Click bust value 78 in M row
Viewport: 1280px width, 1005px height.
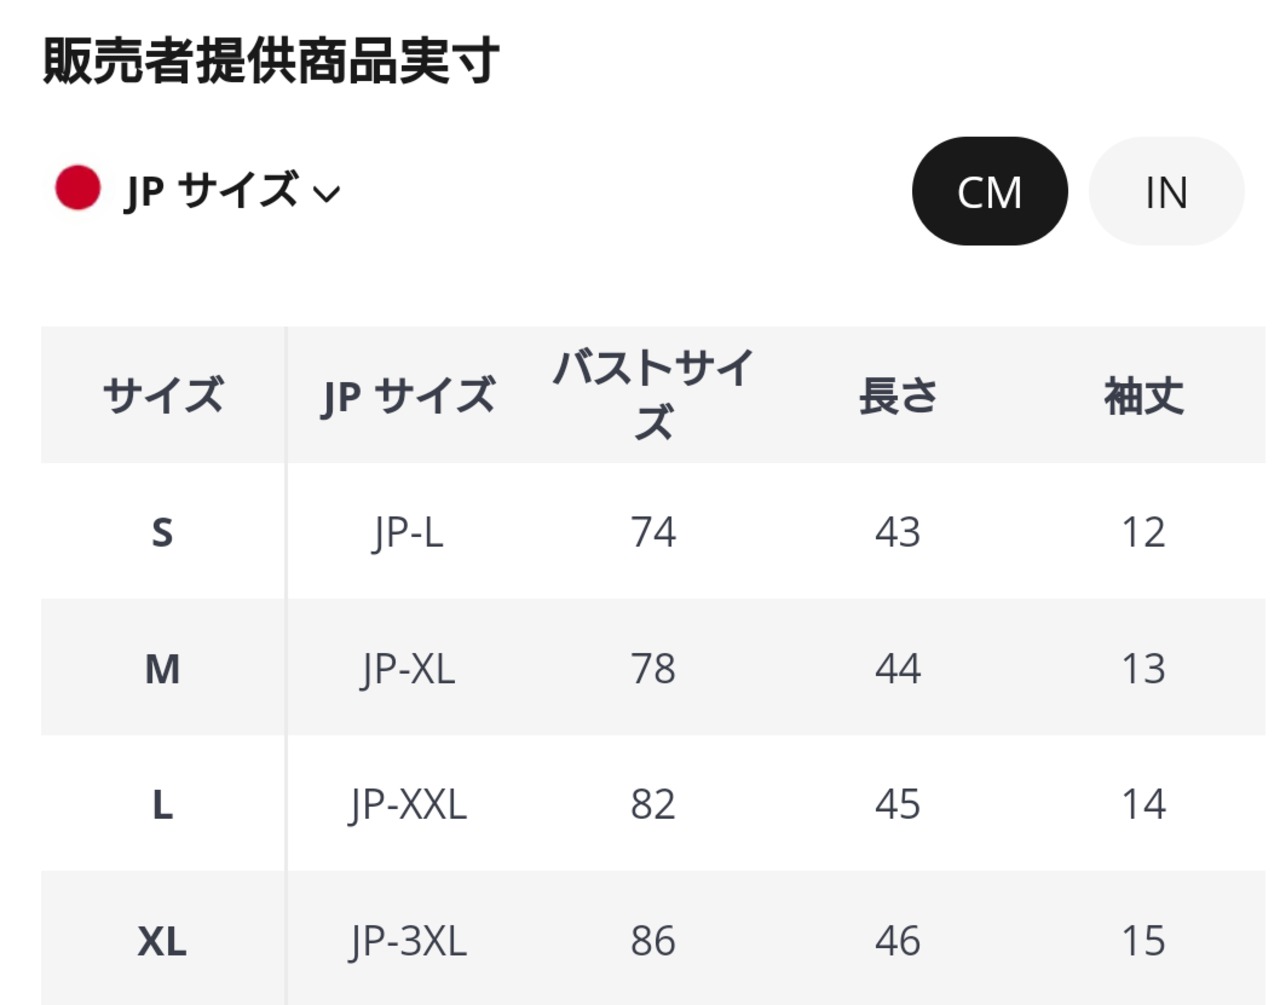click(x=653, y=668)
